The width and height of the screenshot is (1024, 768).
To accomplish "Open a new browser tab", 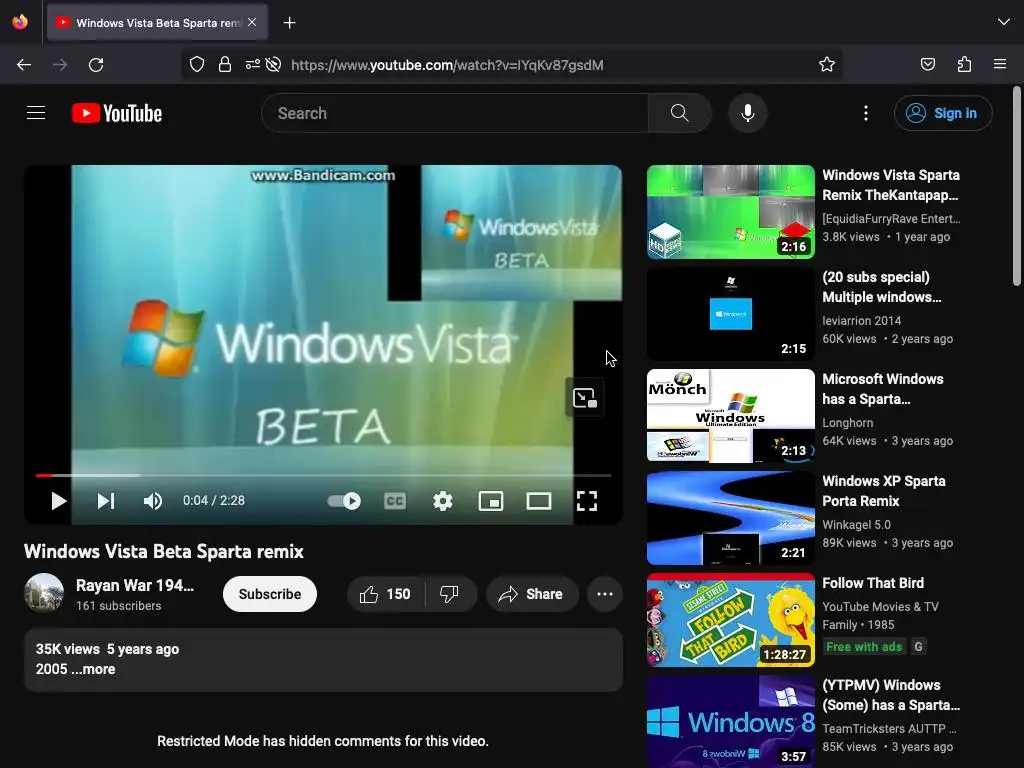I will tap(289, 23).
